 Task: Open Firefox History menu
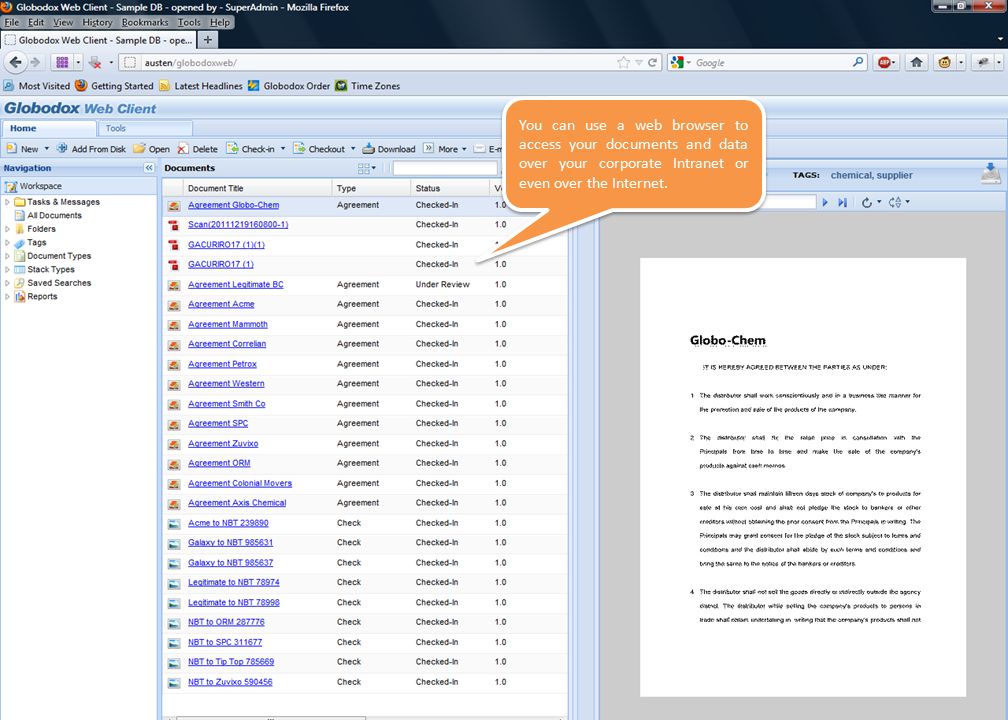[x=97, y=22]
